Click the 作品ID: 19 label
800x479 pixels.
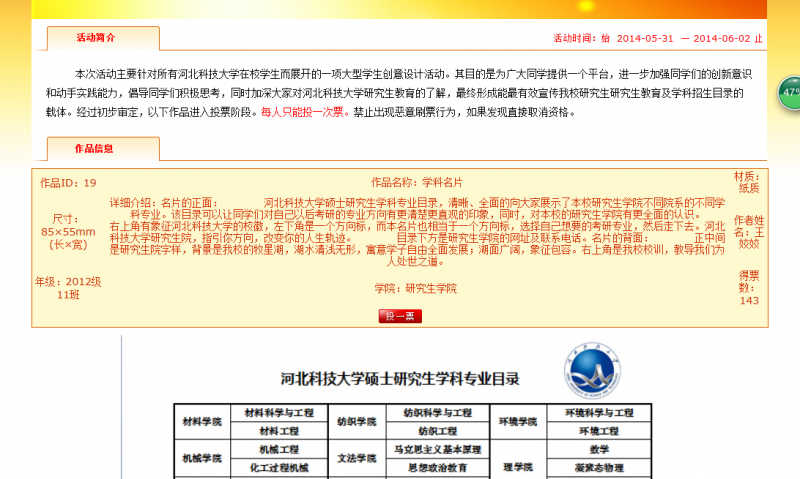68,183
